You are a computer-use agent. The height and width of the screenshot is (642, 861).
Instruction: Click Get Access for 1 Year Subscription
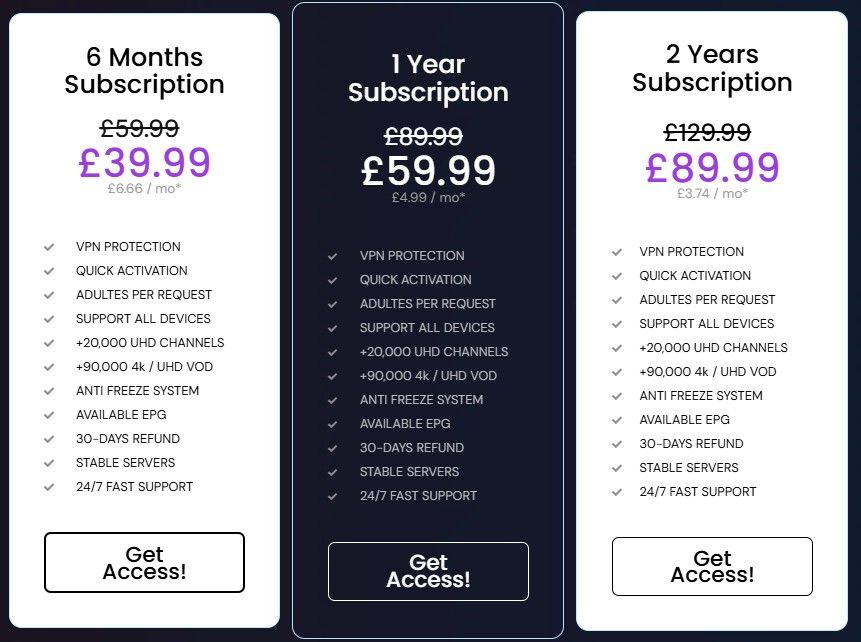pos(428,571)
